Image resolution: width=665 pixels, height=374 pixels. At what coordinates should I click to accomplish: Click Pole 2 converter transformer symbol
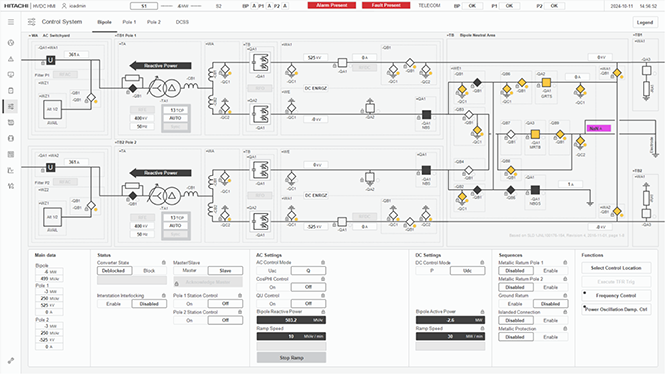pyautogui.click(x=164, y=195)
